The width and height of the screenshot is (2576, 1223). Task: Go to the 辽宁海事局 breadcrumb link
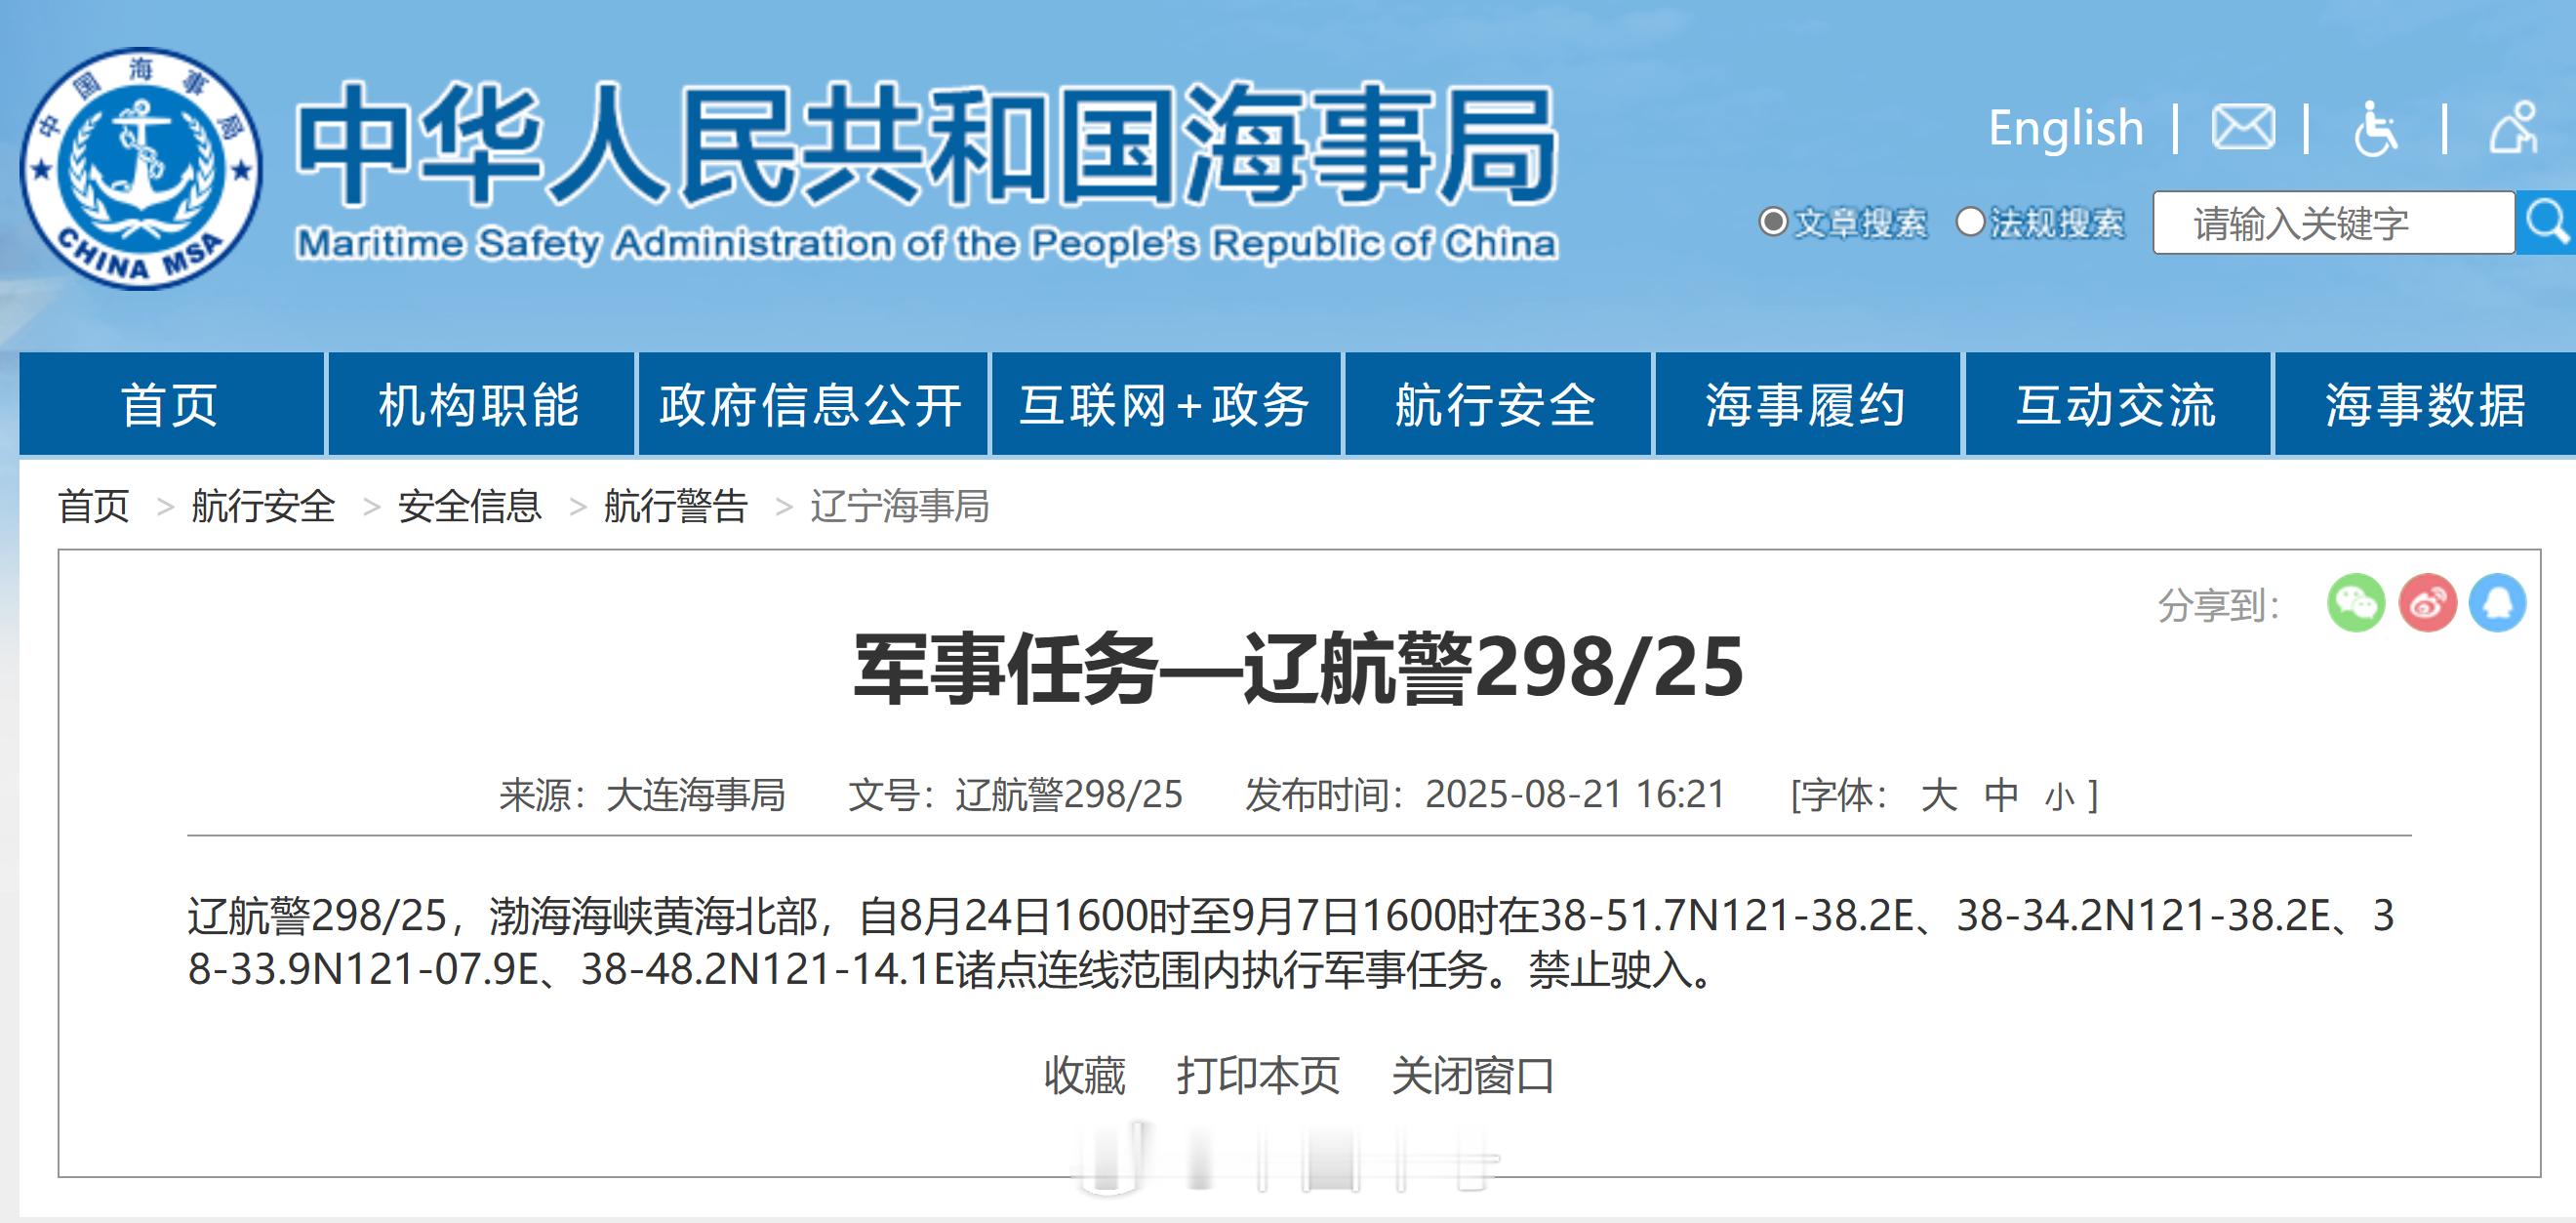tap(900, 506)
